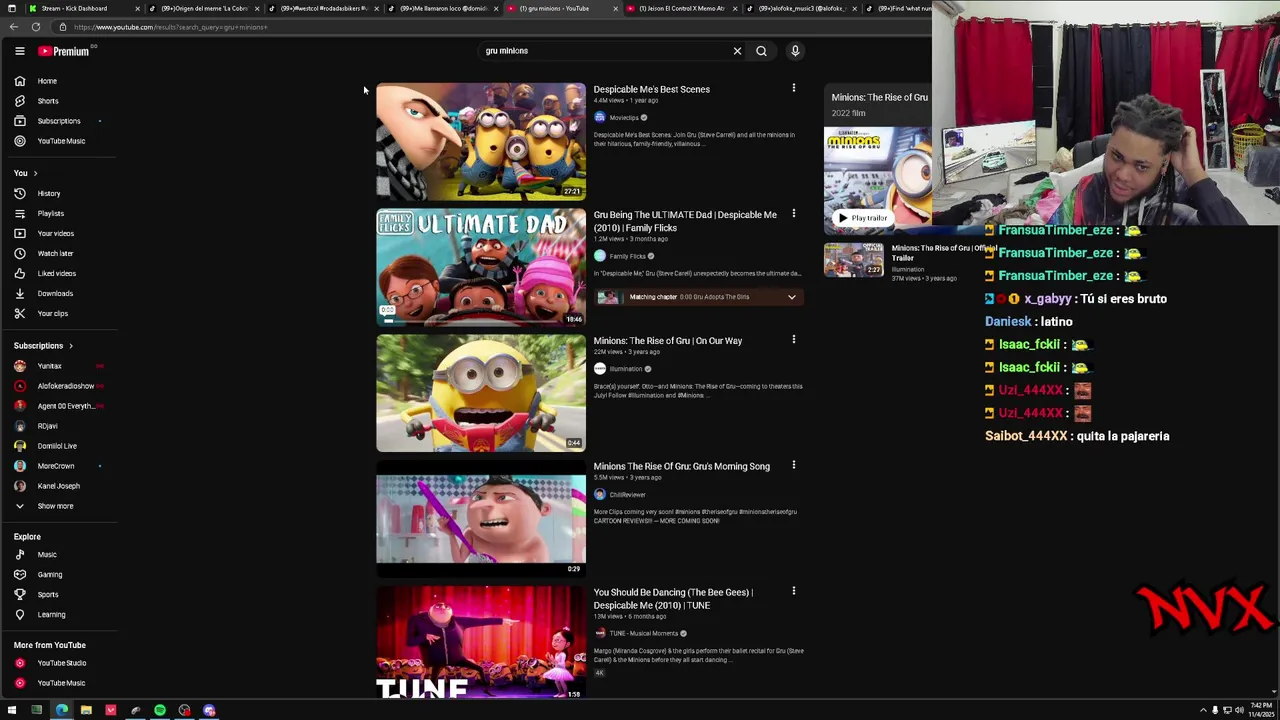
Task: Open Spotify from the taskbar
Action: (160, 710)
